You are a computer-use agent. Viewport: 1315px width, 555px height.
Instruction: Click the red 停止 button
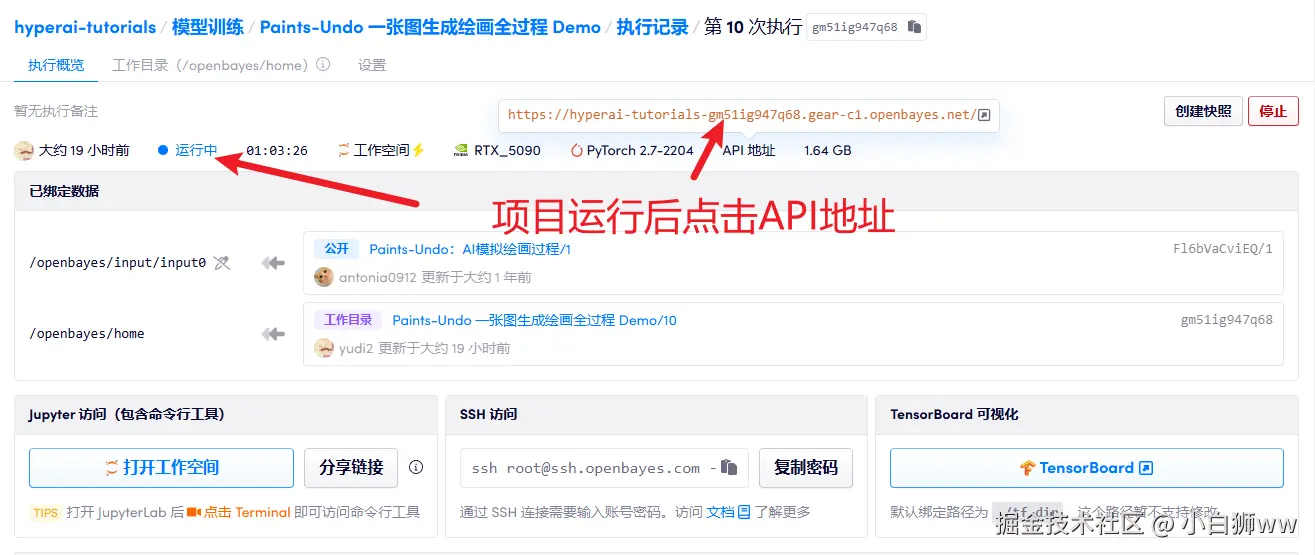[1273, 111]
